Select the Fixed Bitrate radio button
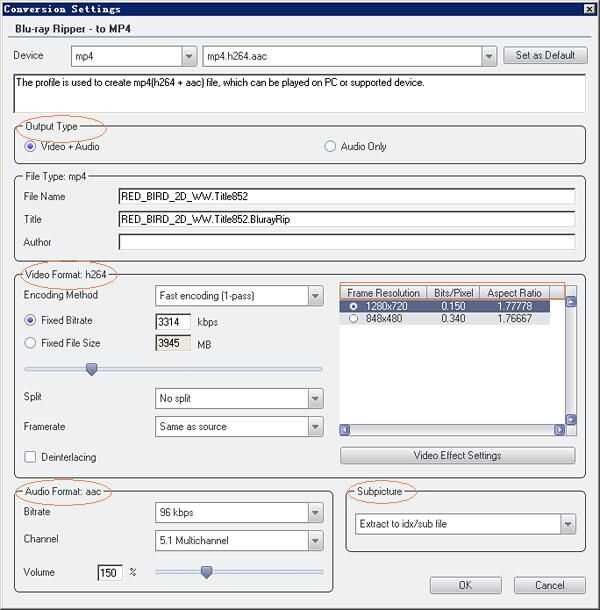600x610 pixels. (30, 321)
